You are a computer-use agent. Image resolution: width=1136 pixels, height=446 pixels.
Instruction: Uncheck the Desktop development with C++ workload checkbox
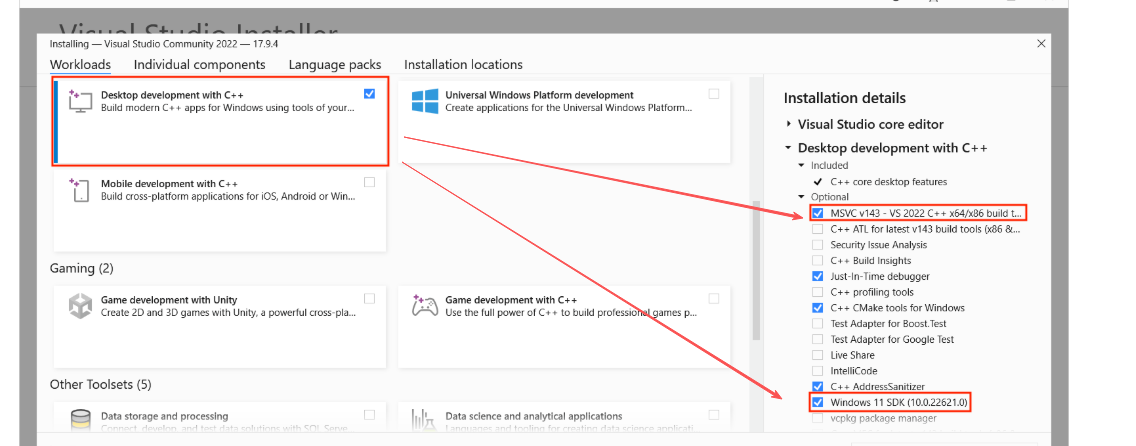(x=369, y=94)
